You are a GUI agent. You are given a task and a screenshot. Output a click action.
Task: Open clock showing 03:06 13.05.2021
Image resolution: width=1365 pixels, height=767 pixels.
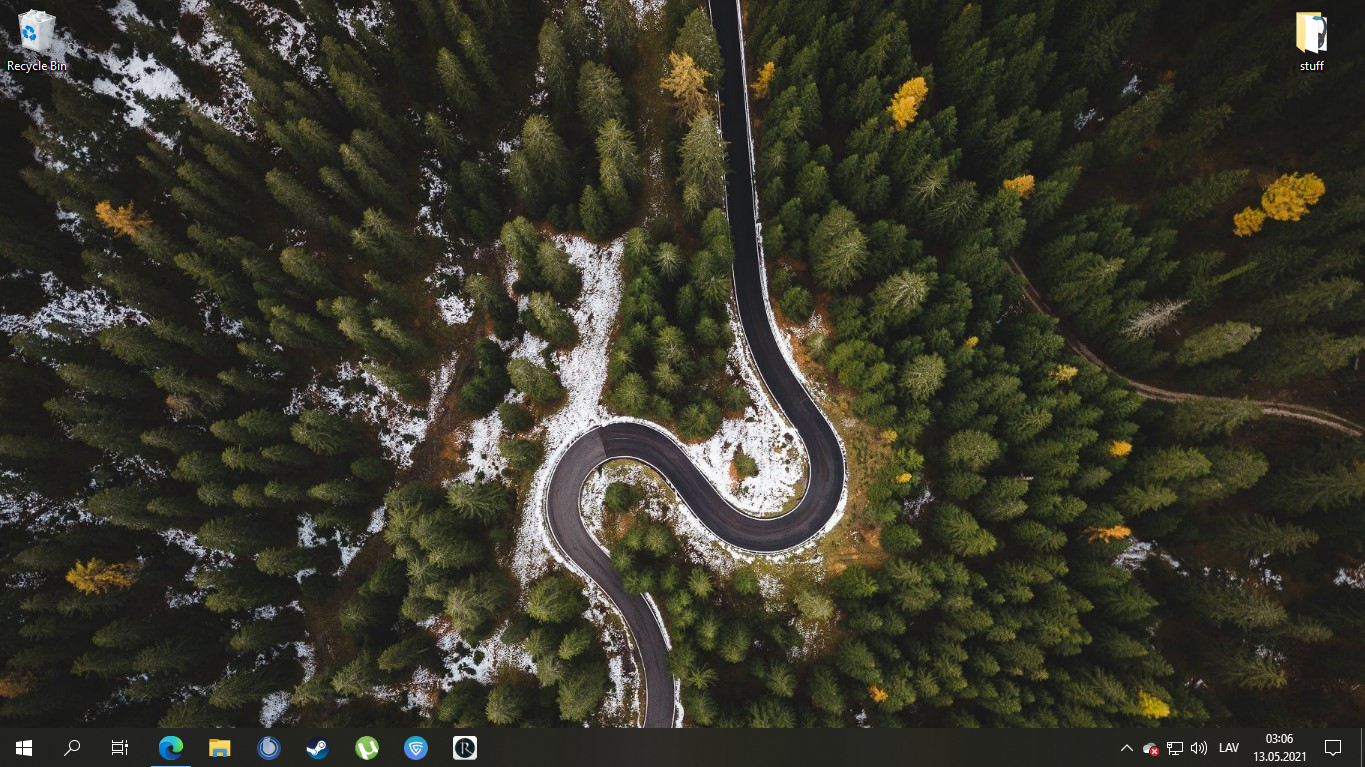tap(1279, 747)
